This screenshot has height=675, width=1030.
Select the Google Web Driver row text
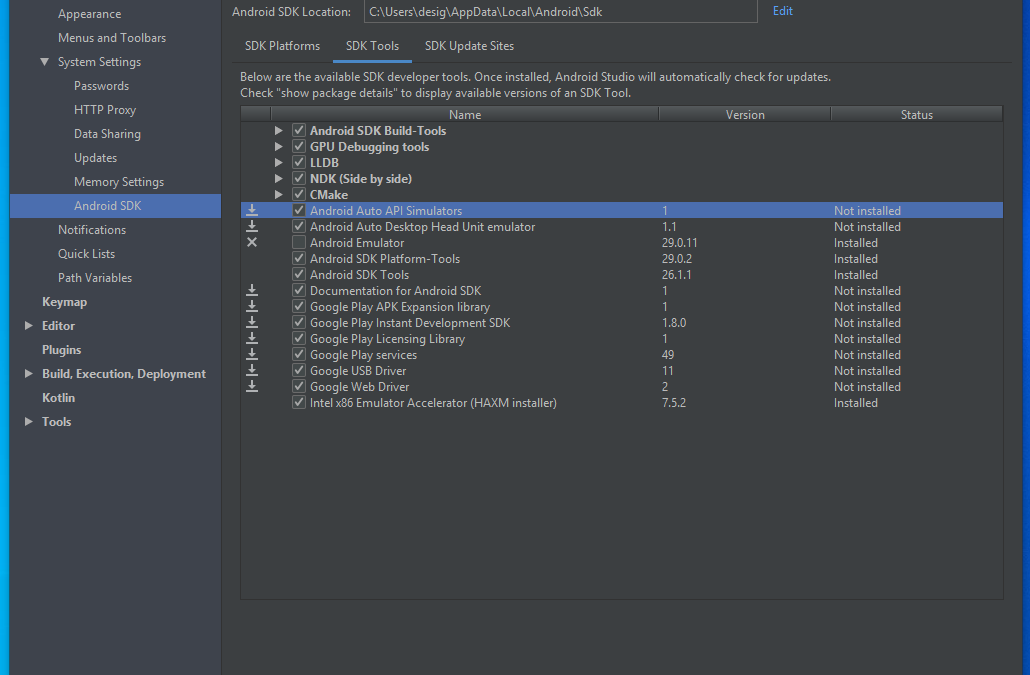tap(359, 387)
